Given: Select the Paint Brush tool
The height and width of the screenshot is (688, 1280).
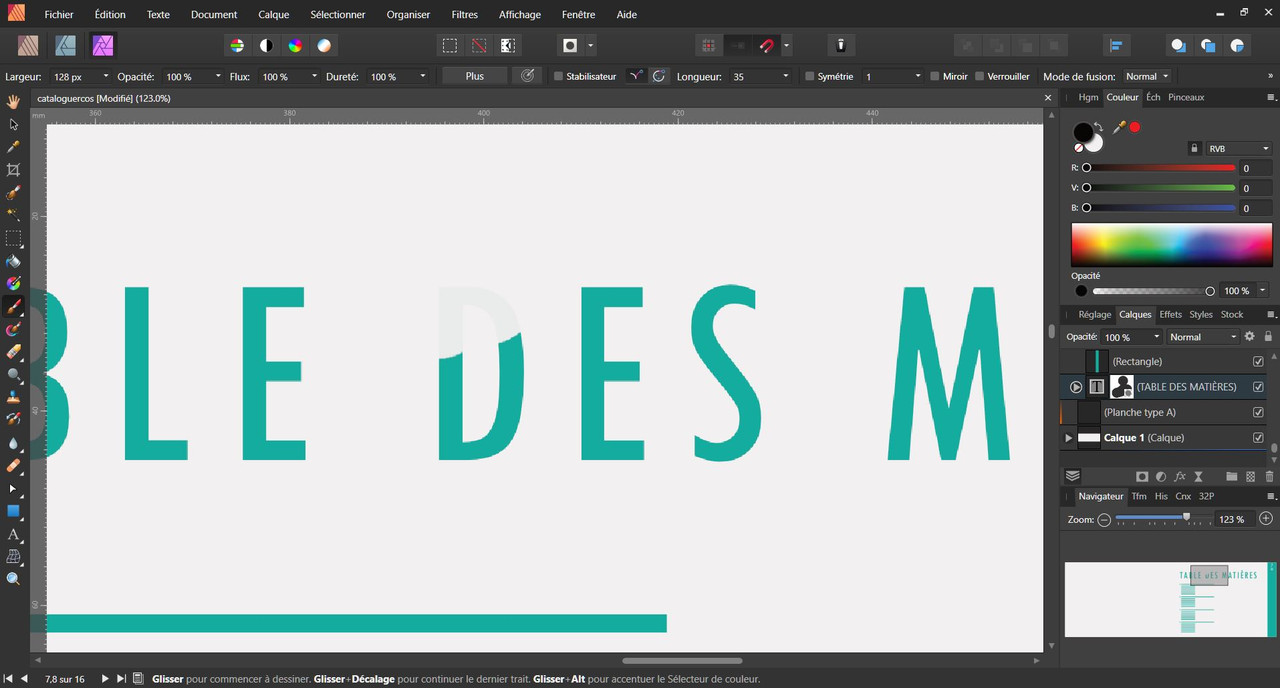Looking at the screenshot, I should [14, 307].
